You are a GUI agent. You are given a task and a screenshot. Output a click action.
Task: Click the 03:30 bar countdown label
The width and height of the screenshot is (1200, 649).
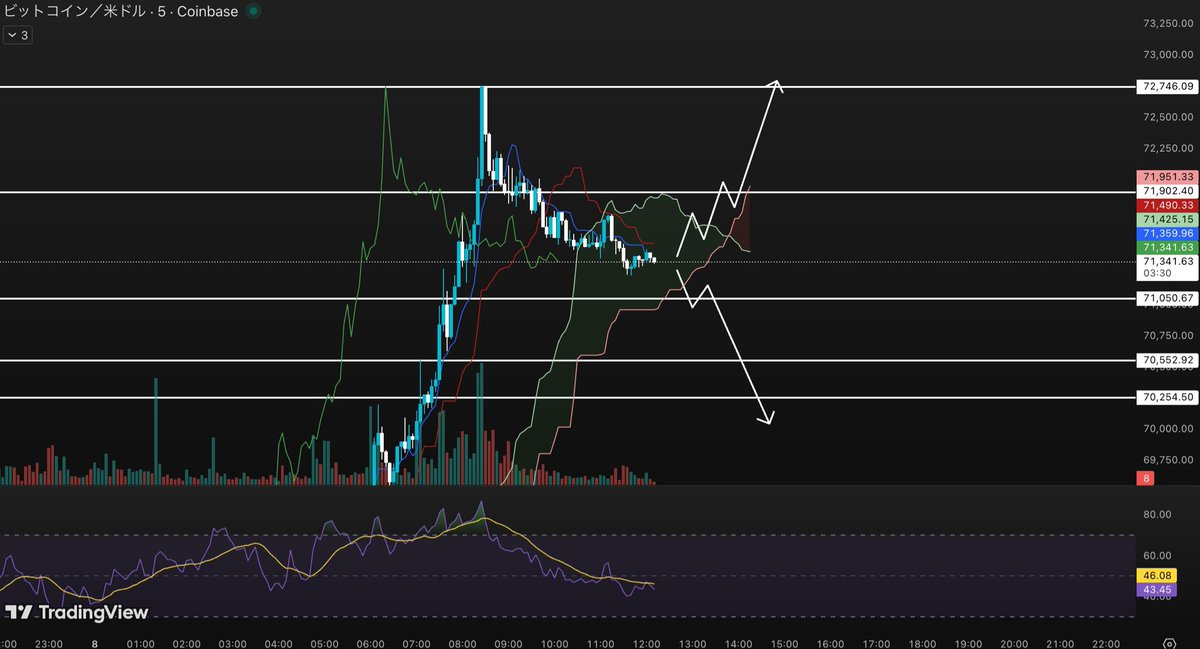pyautogui.click(x=1159, y=272)
